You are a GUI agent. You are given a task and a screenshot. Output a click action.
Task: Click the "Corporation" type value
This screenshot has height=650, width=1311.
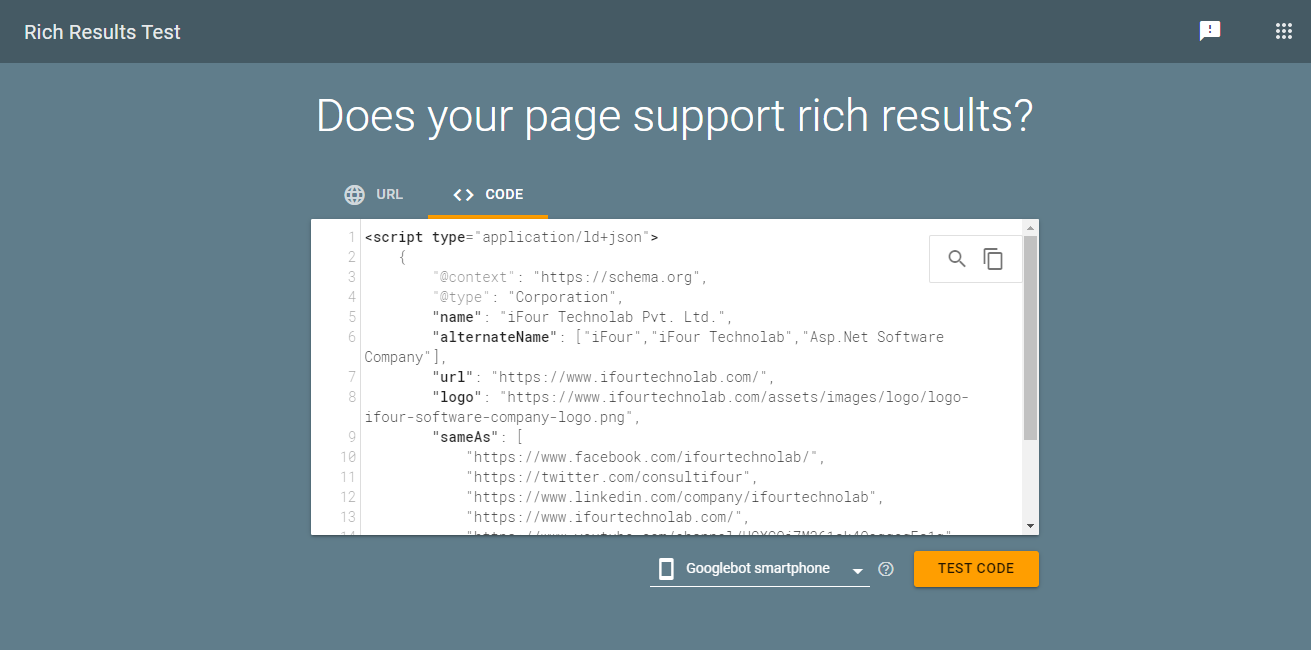[x=561, y=297]
